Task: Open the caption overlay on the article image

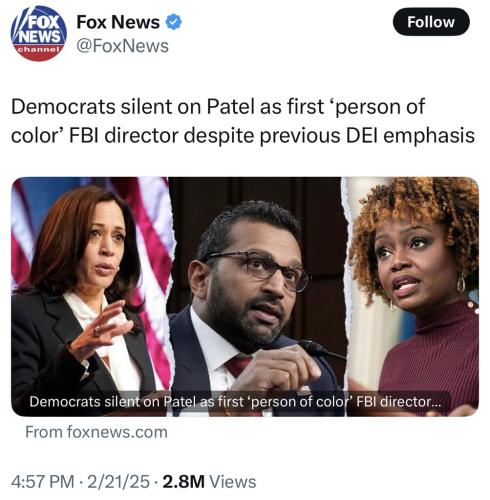Action: tap(235, 402)
